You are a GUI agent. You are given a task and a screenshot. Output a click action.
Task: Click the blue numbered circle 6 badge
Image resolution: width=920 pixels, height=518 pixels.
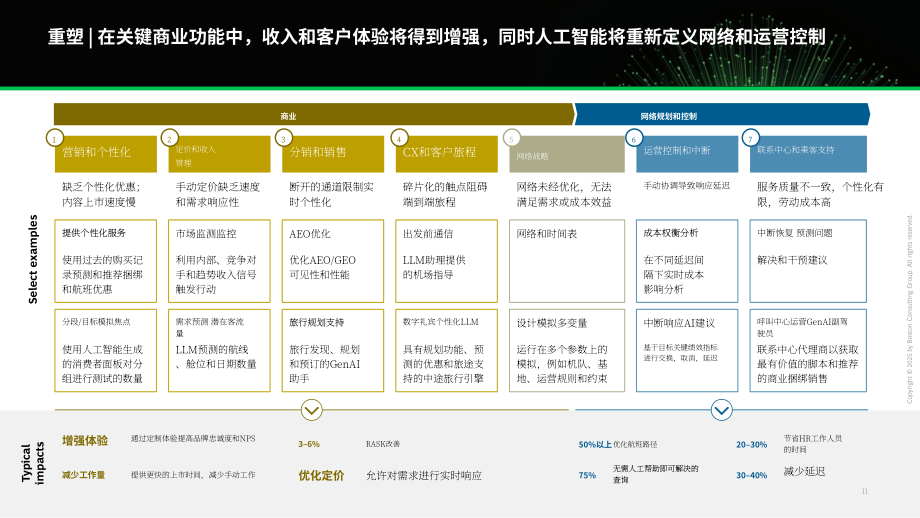click(634, 139)
